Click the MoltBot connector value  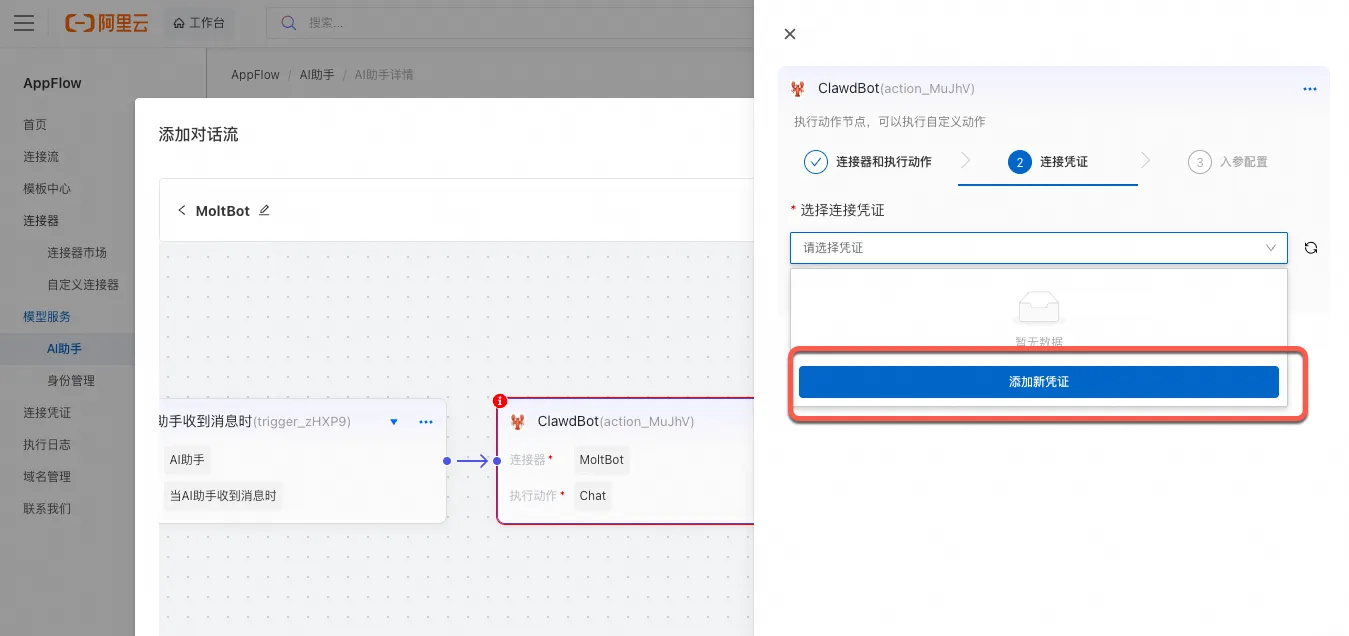pyautogui.click(x=602, y=460)
